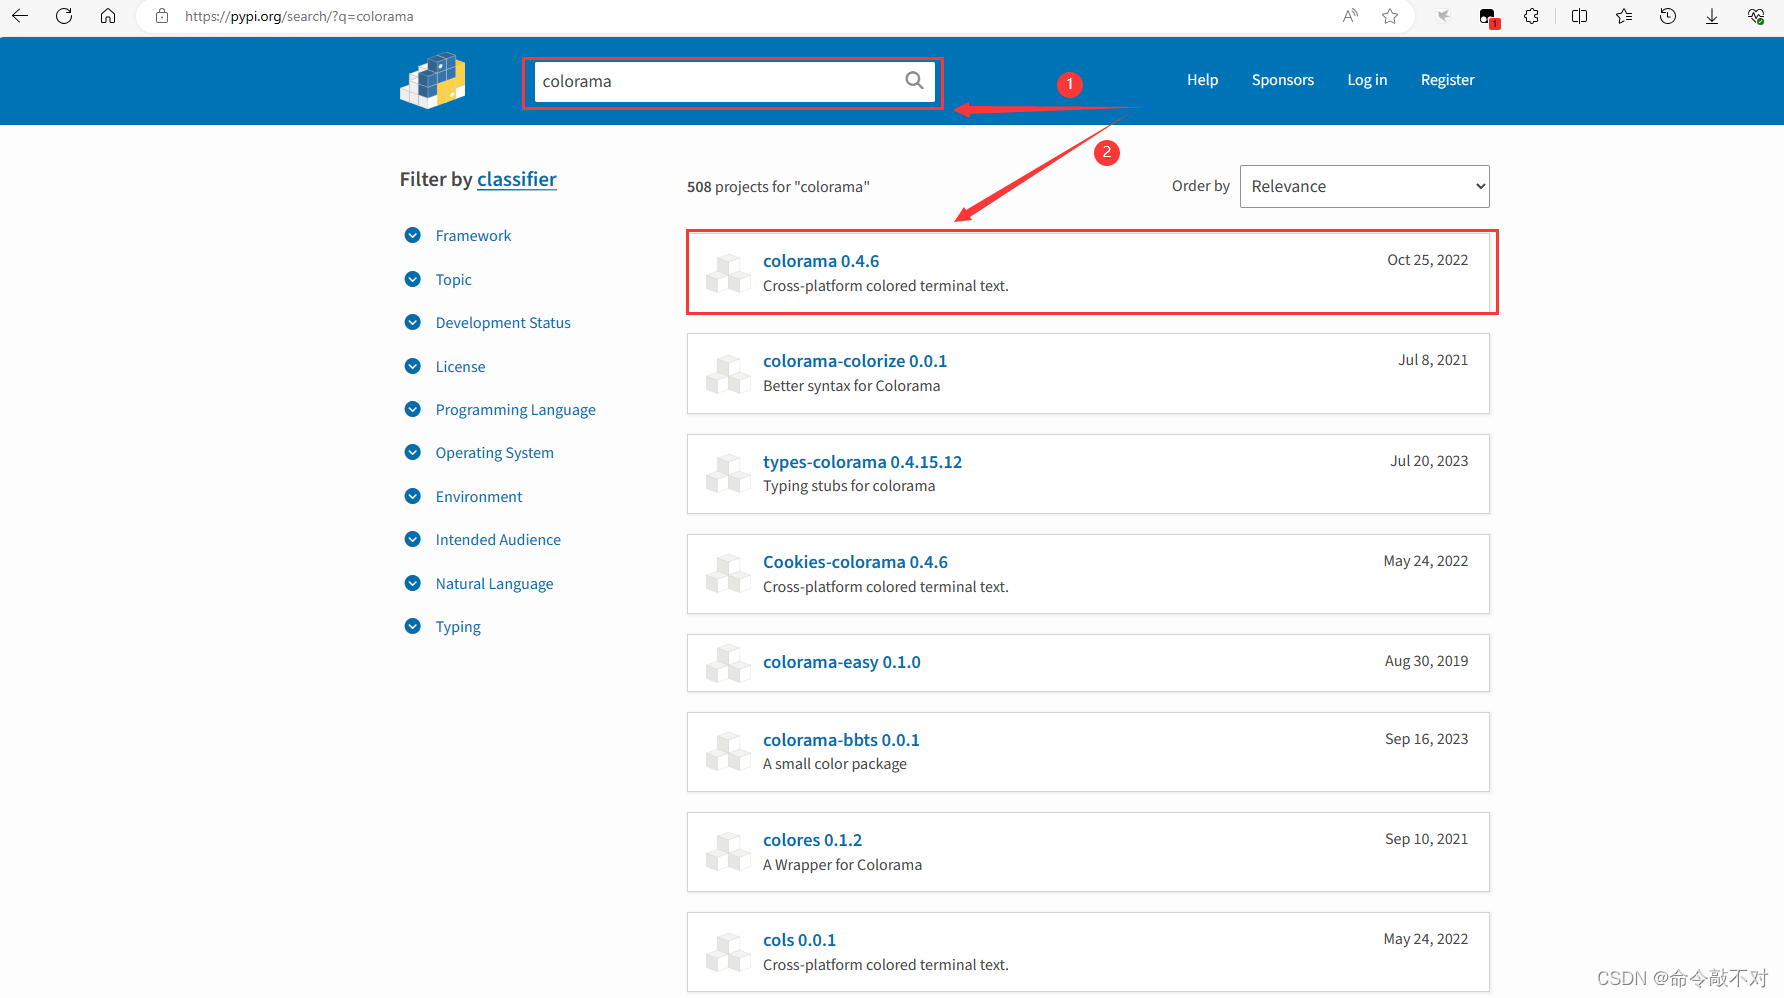View site info via the lock icon
Image resolution: width=1784 pixels, height=998 pixels.
(x=162, y=16)
